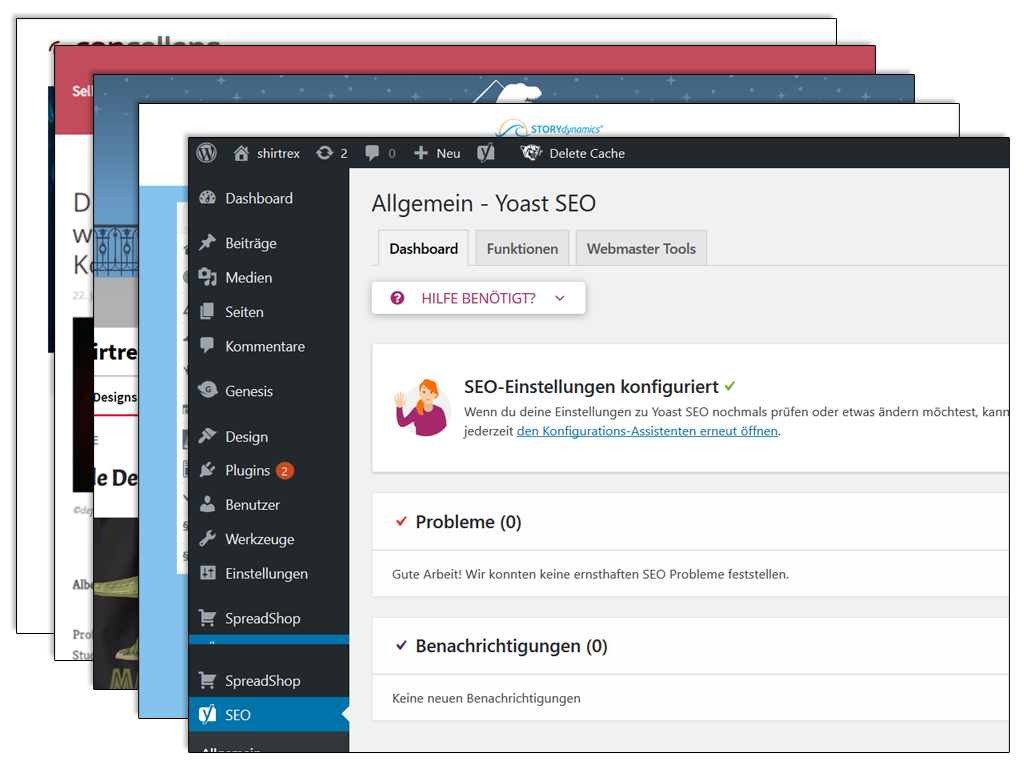Click the Kommentare speech bubble icon
Image resolution: width=1024 pixels, height=768 pixels.
208,345
